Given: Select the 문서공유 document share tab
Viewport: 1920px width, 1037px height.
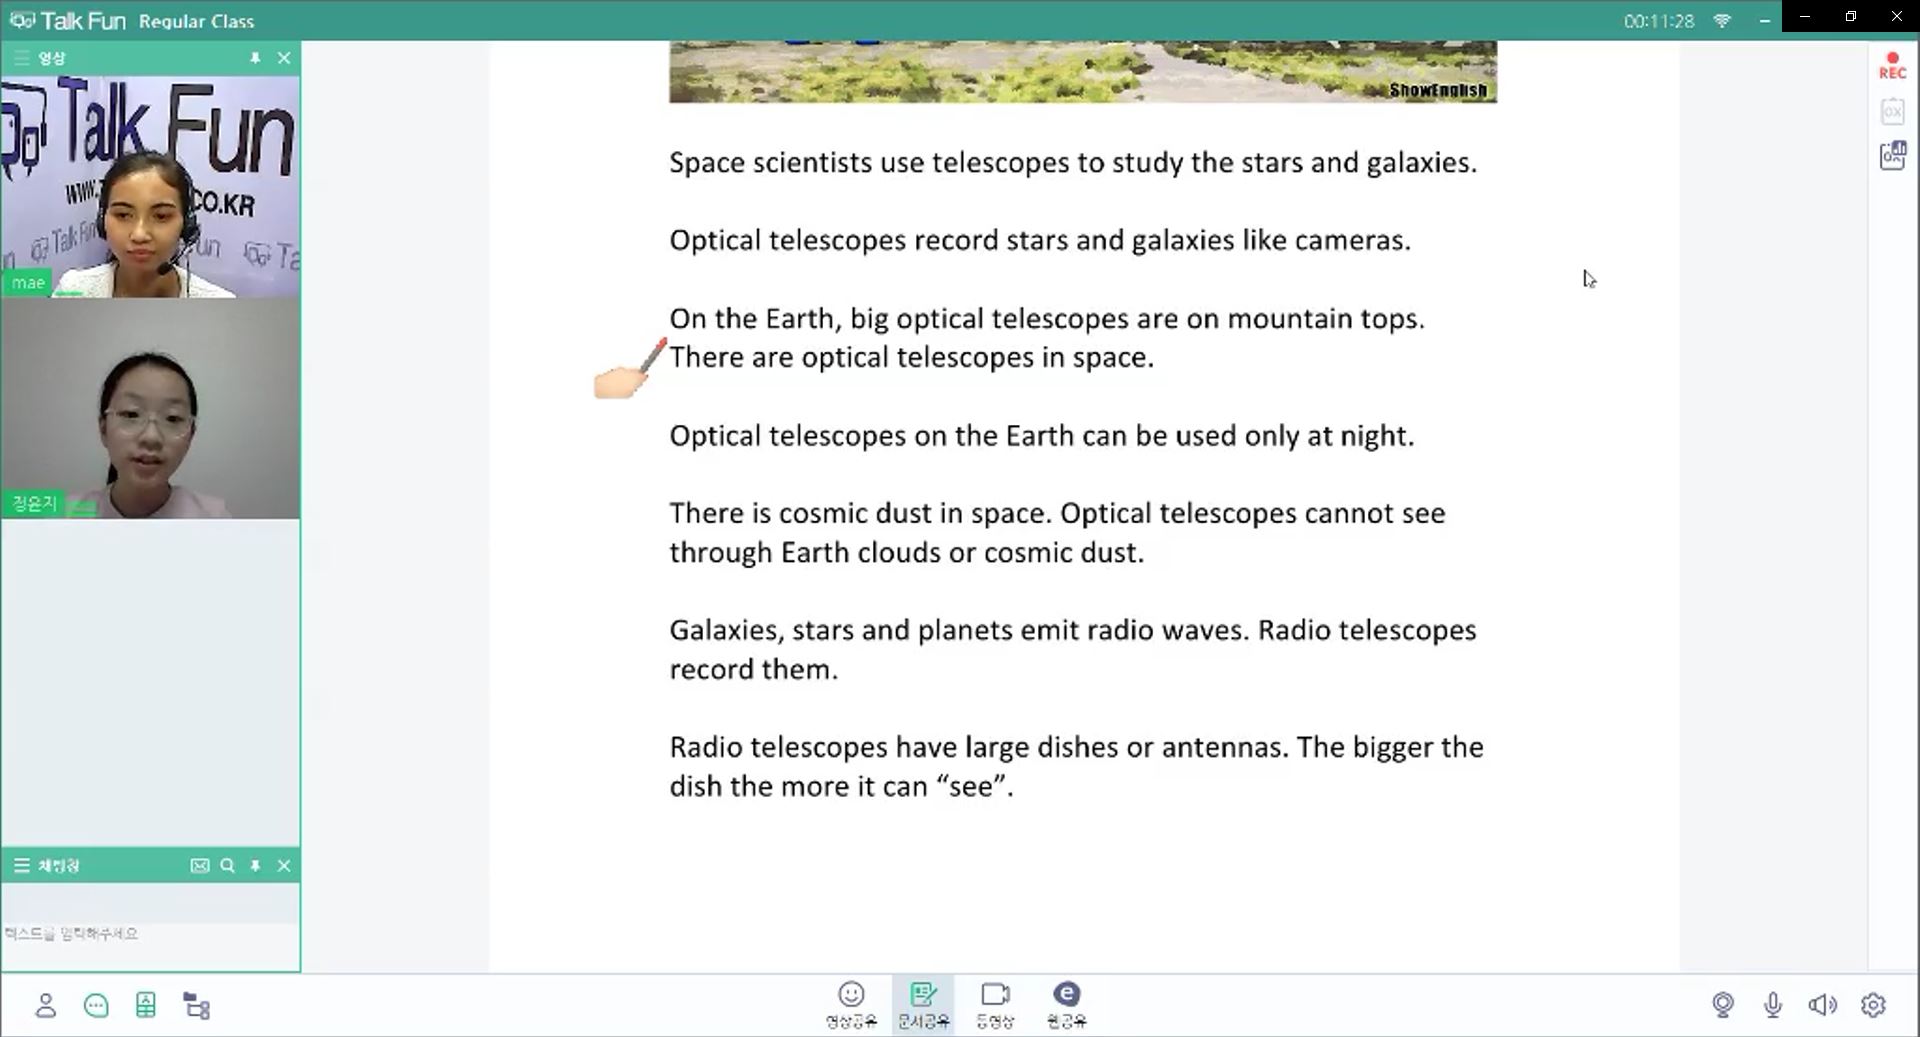Looking at the screenshot, I should (923, 1004).
